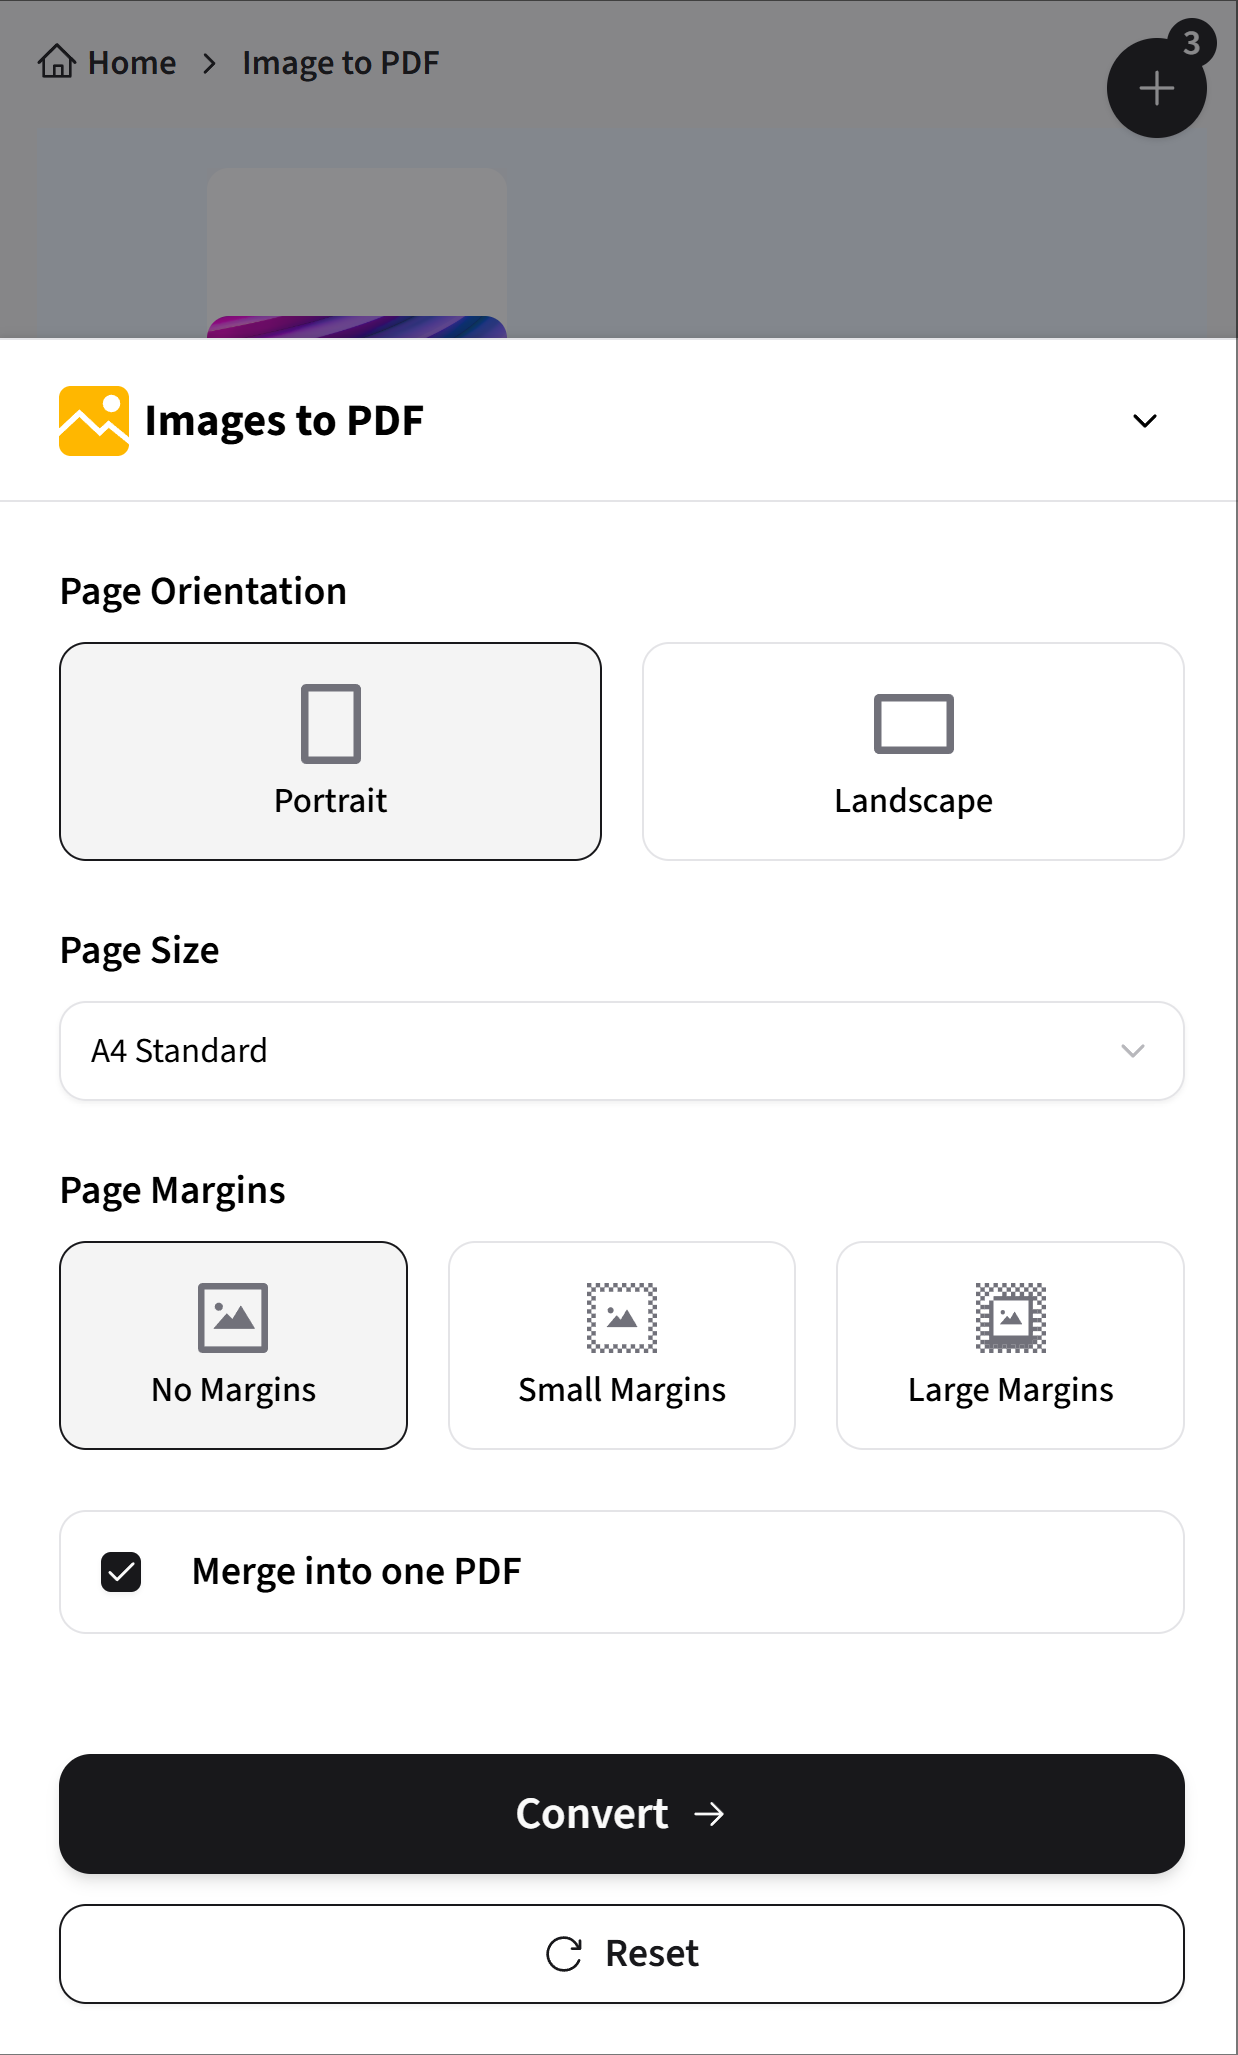
Task: Select the No Margins image icon
Action: click(233, 1316)
